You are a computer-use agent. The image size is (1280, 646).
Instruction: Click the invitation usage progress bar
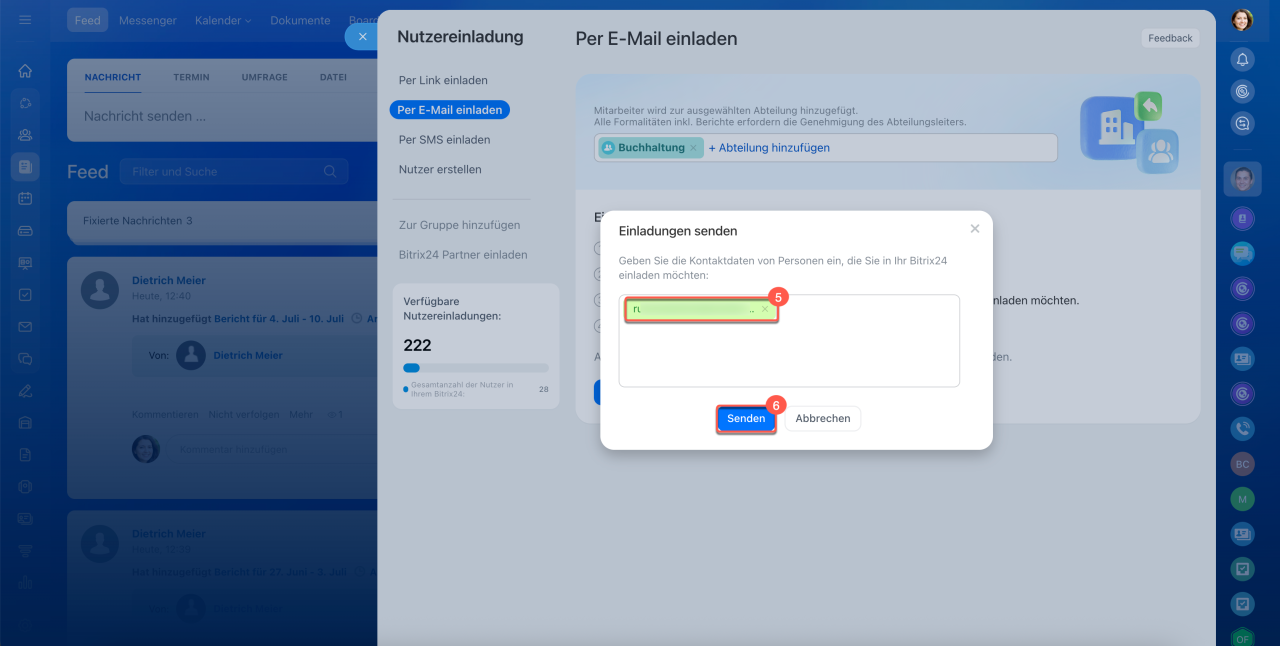click(x=476, y=368)
